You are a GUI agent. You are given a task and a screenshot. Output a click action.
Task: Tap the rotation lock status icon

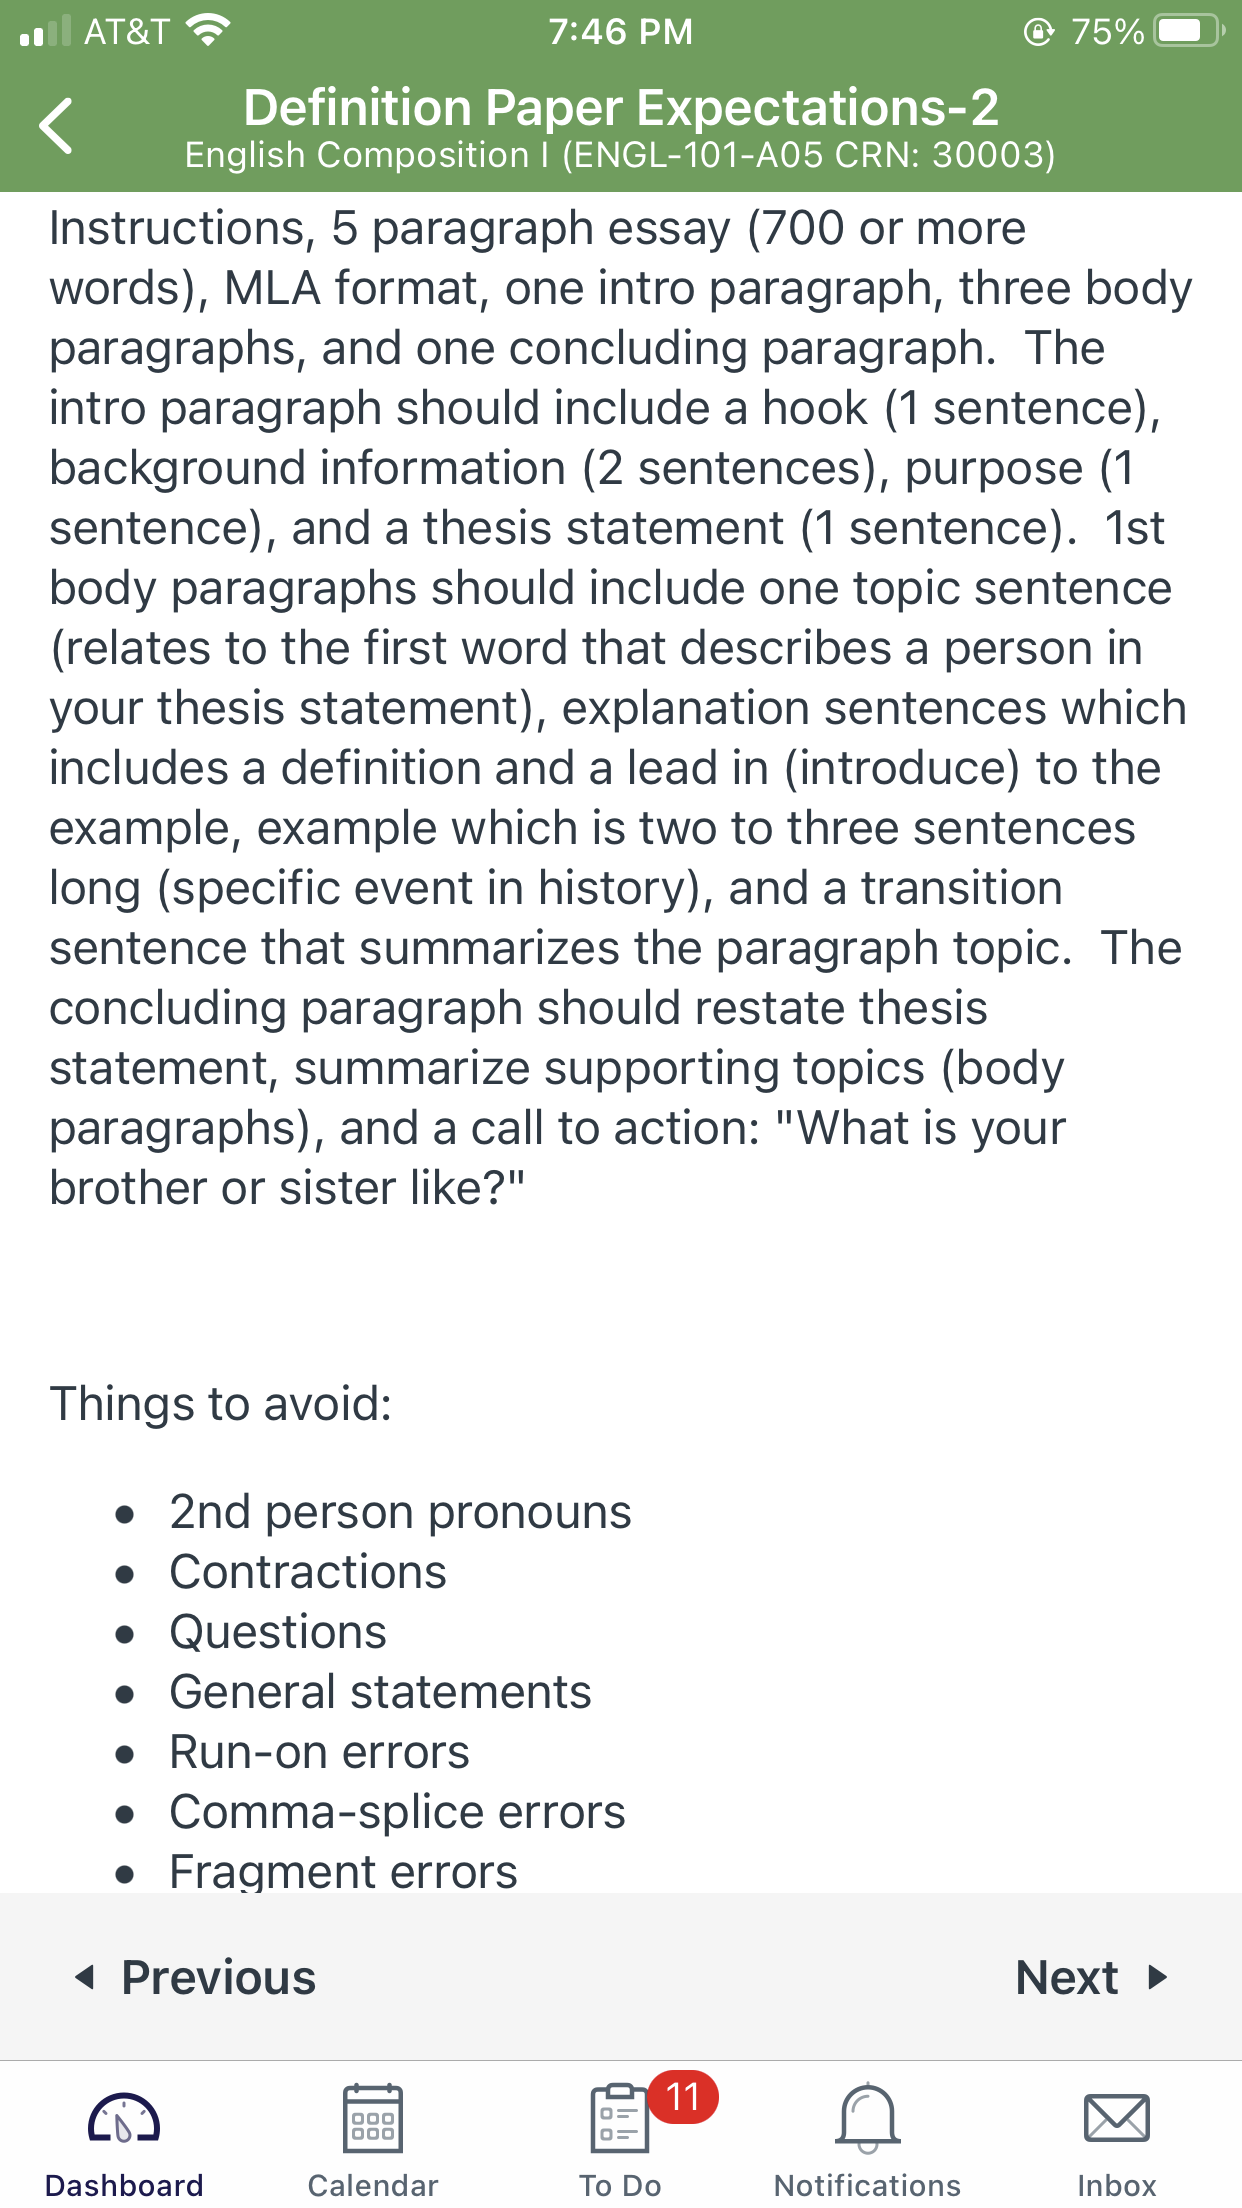[x=1039, y=32]
